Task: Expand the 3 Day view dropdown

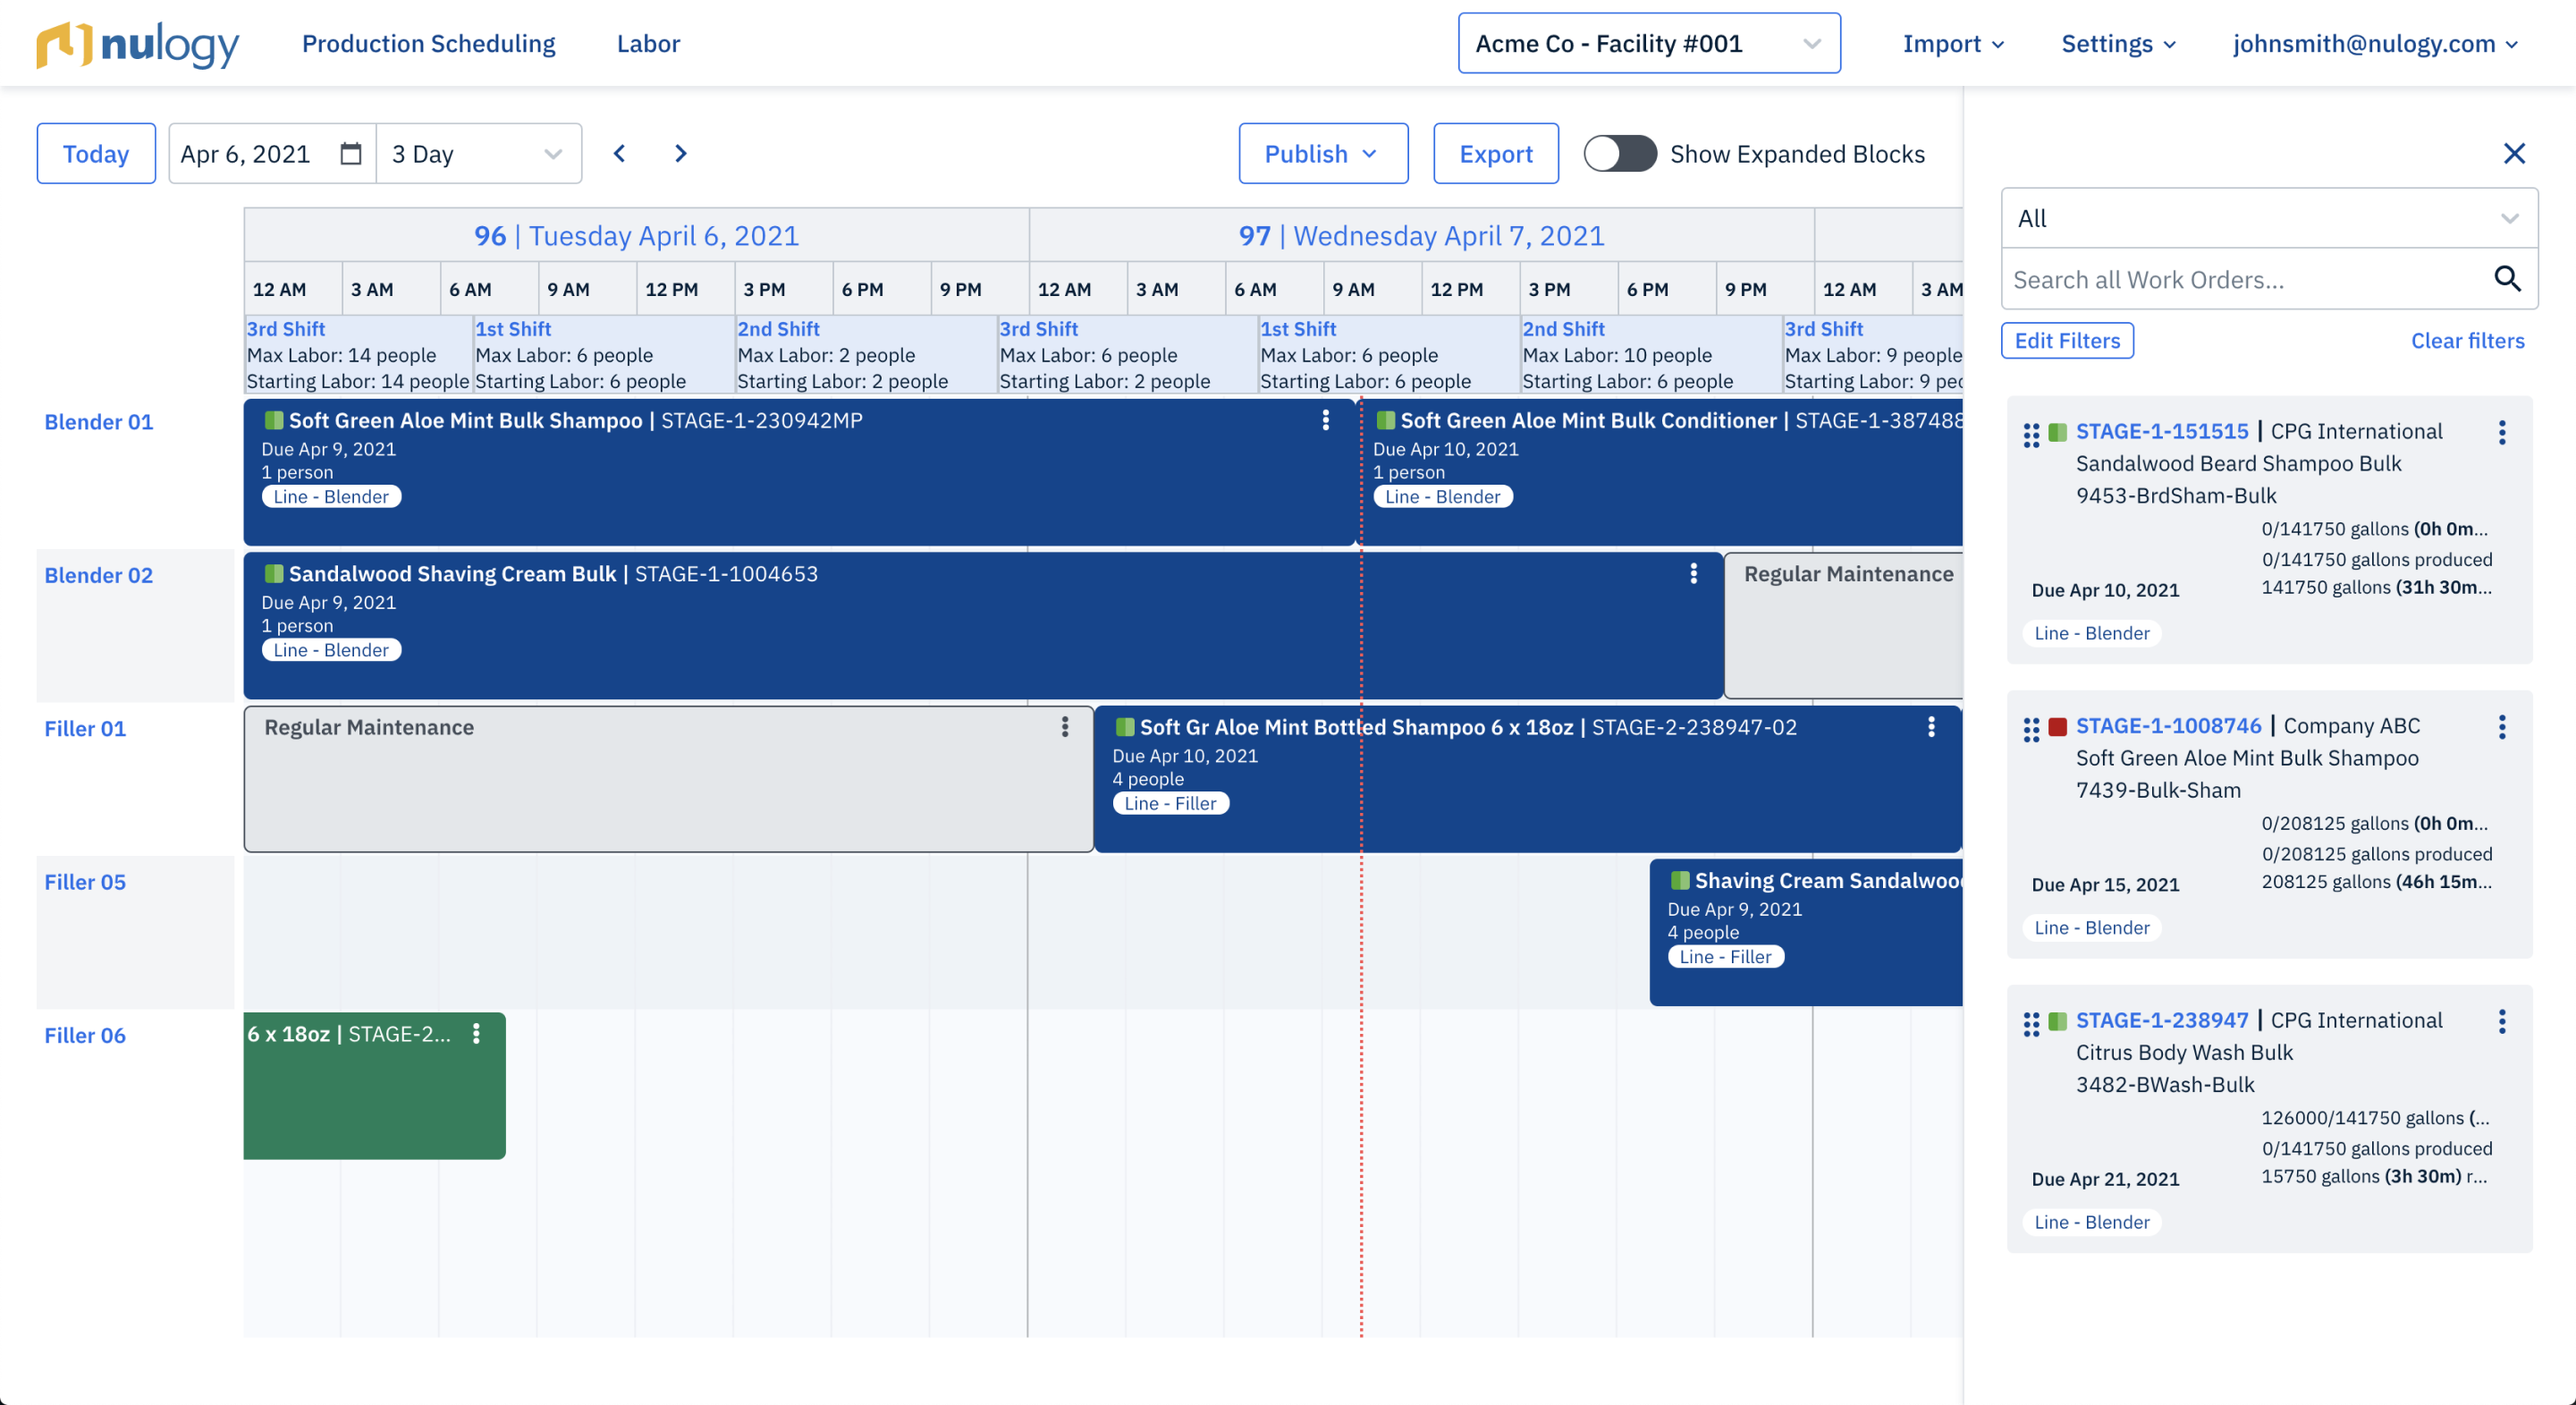Action: point(478,154)
